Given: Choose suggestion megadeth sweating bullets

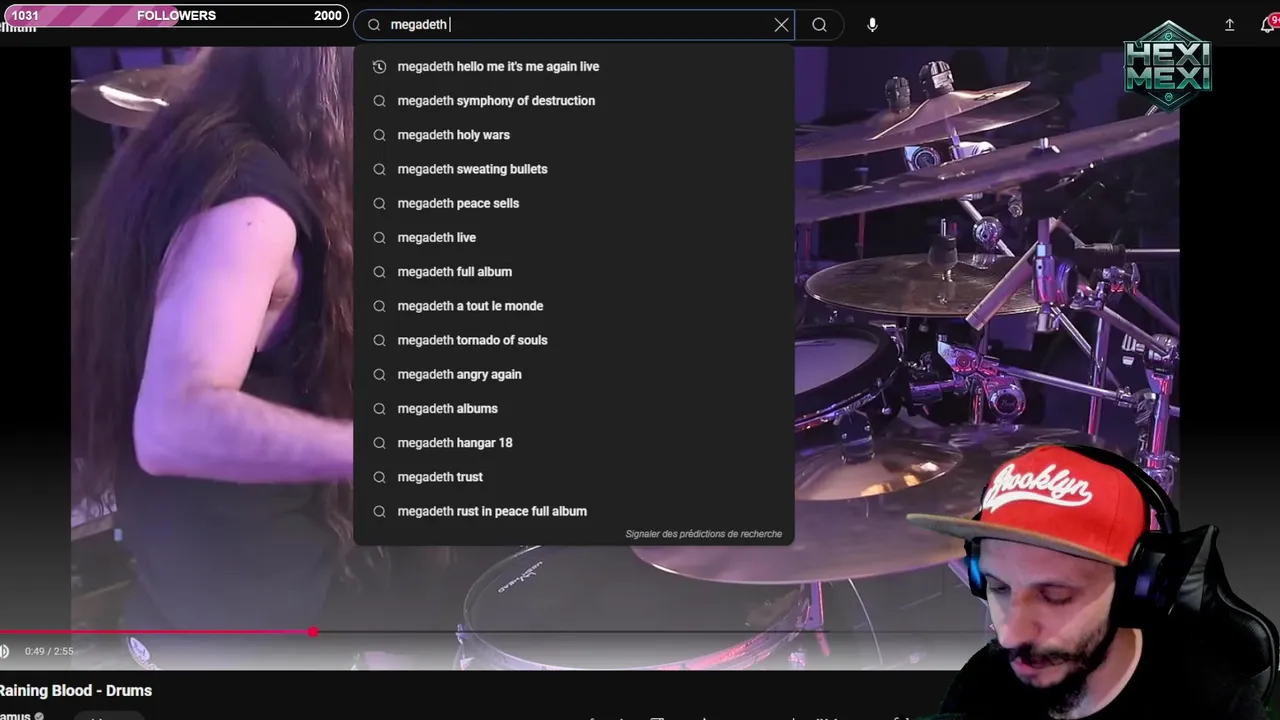Looking at the screenshot, I should (x=574, y=169).
